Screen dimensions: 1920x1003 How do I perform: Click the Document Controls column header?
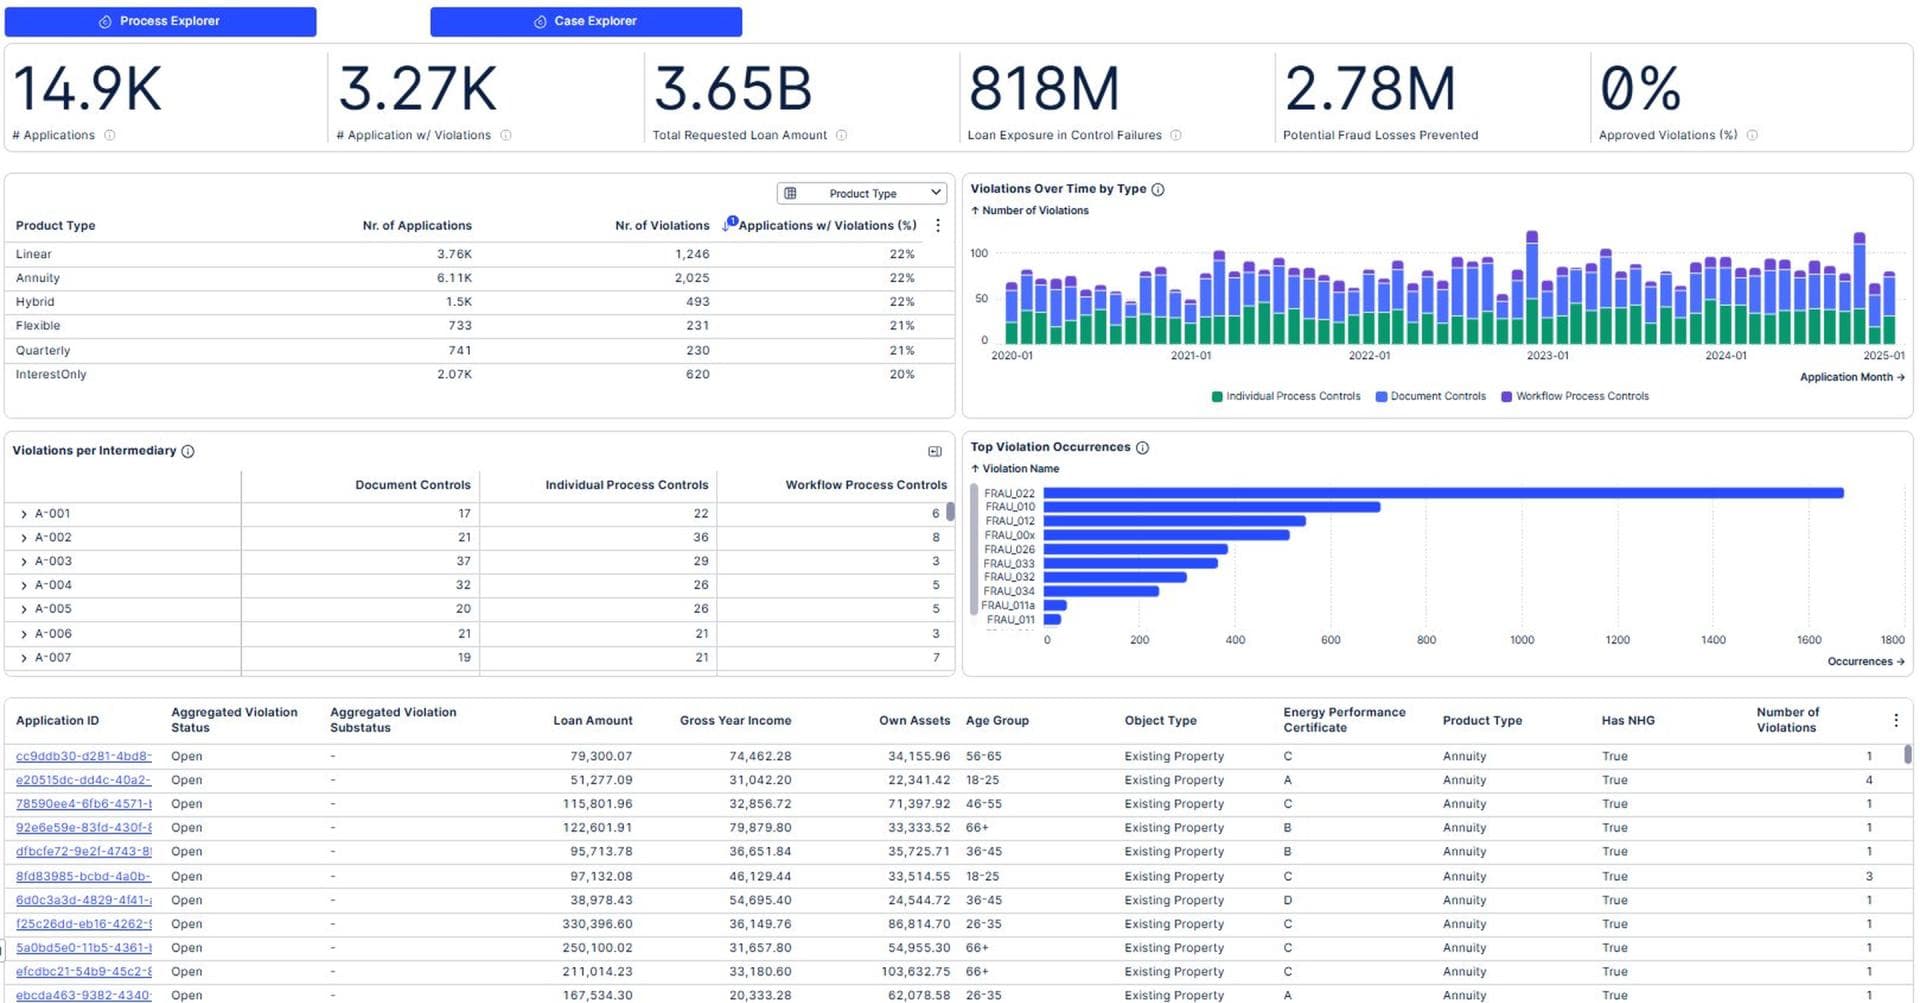[413, 485]
